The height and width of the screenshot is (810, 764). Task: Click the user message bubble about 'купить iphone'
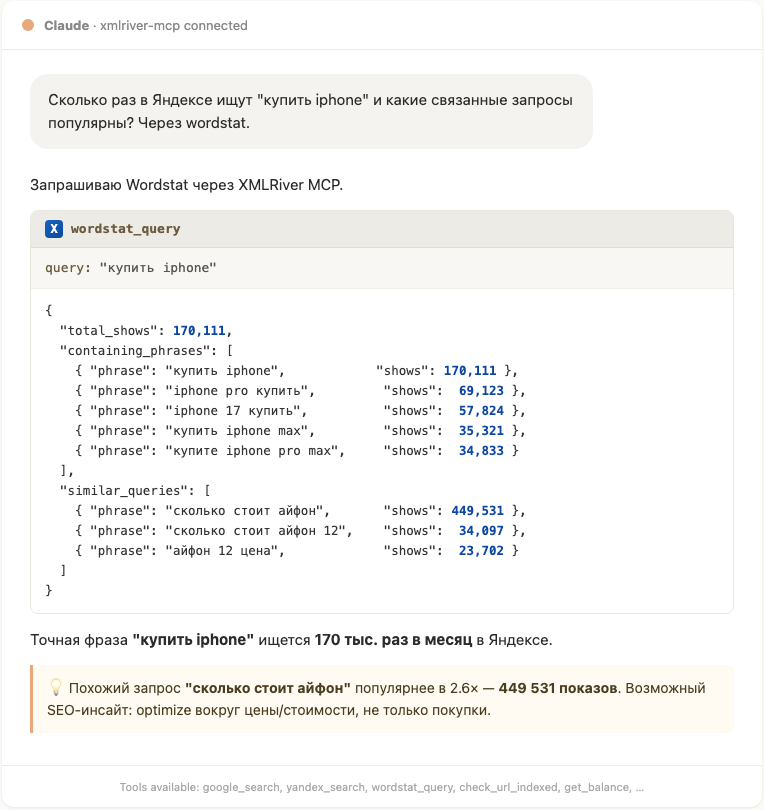[x=311, y=112]
